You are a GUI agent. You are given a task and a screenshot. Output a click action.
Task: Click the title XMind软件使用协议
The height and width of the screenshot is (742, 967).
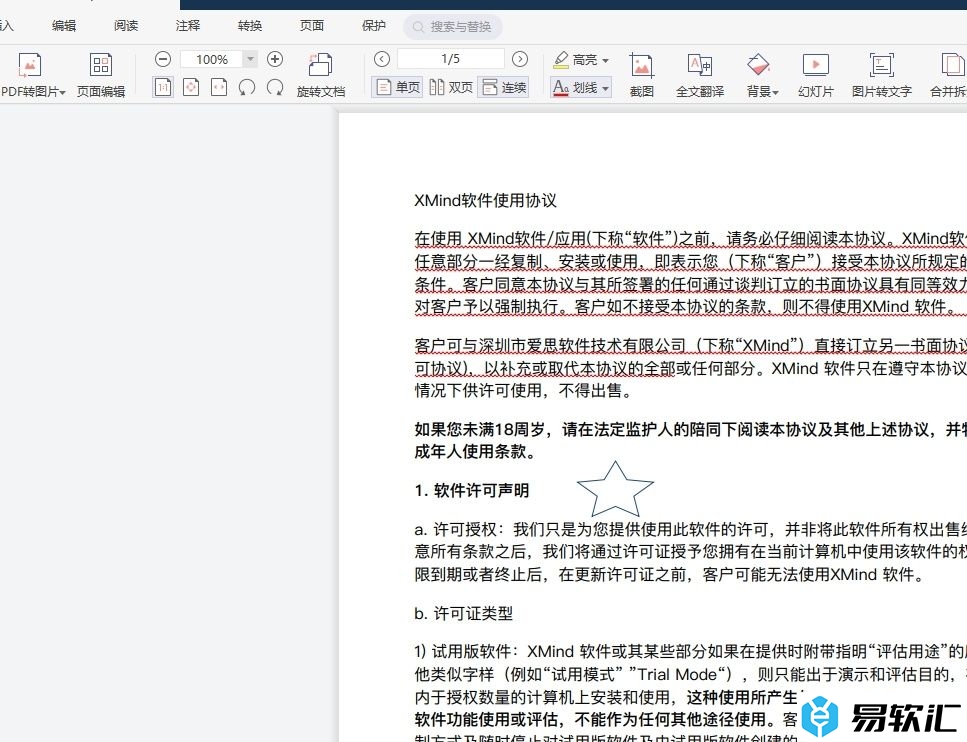[485, 200]
